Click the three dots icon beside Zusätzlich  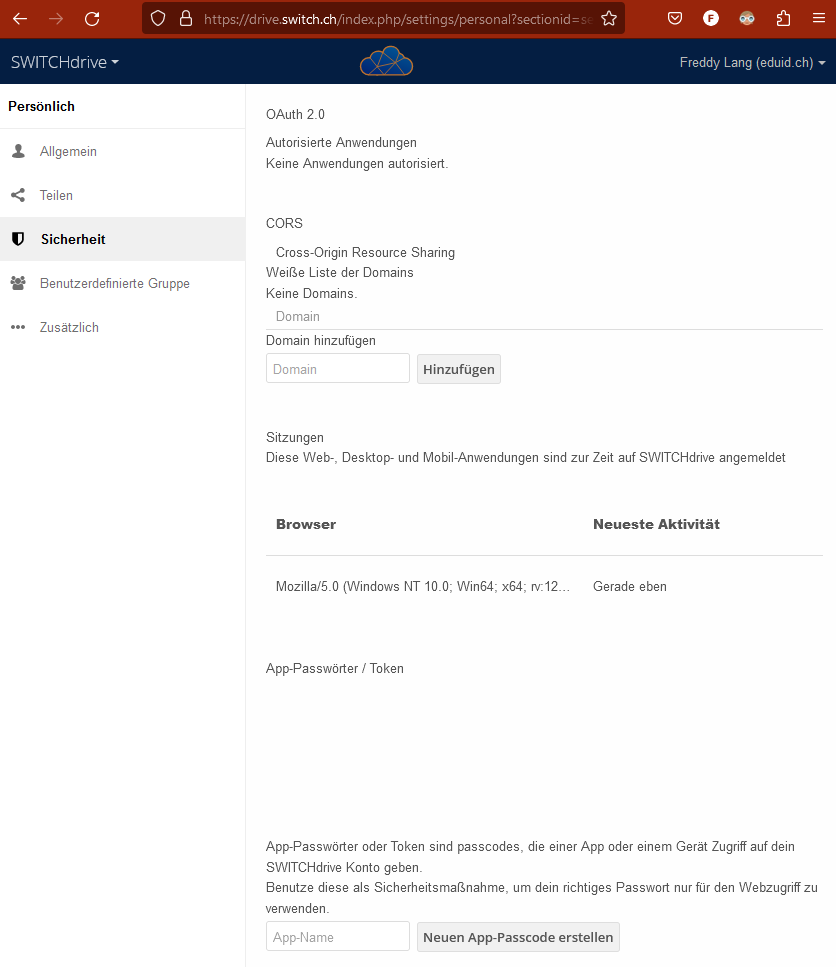click(x=18, y=327)
